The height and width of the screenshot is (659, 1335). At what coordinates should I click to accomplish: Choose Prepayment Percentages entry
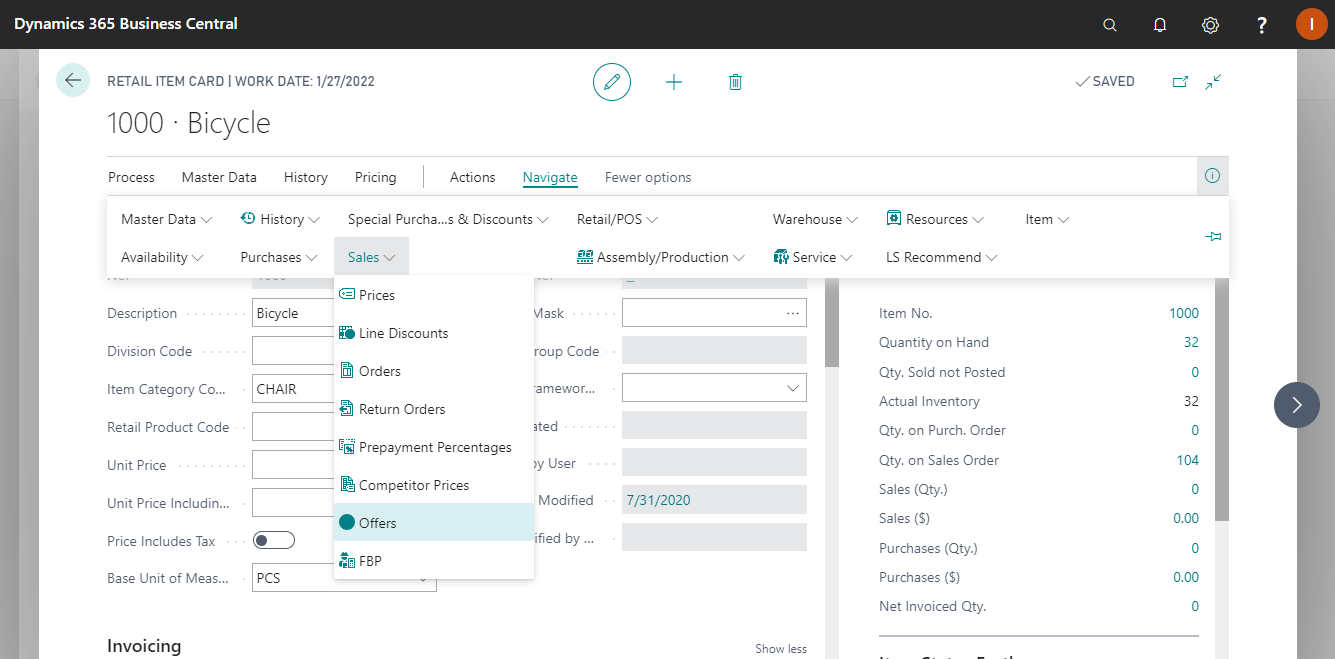(434, 447)
